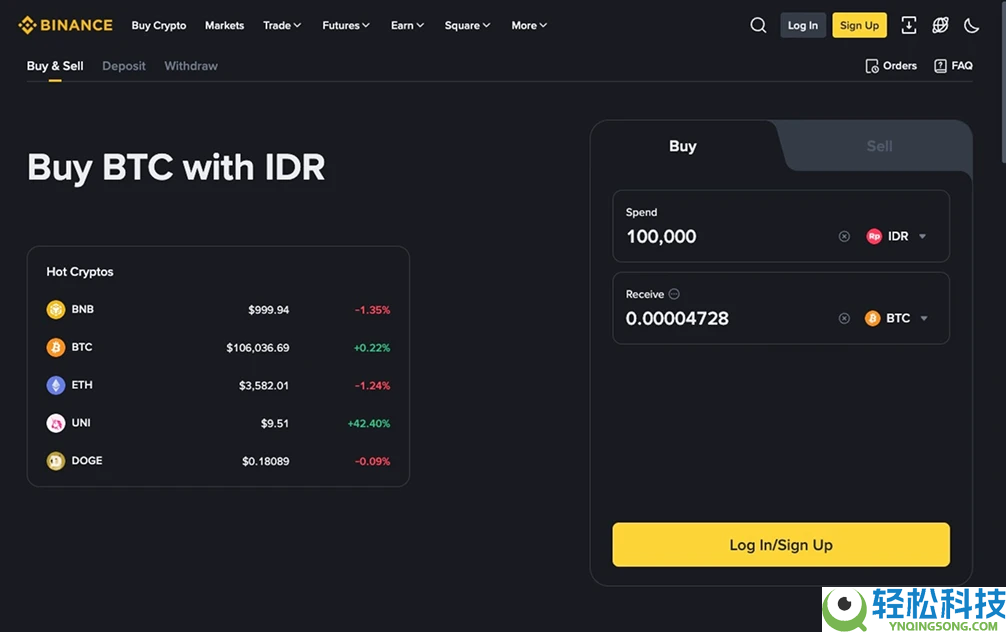This screenshot has width=1006, height=632.
Task: Expand the Futures menu
Action: [x=346, y=25]
